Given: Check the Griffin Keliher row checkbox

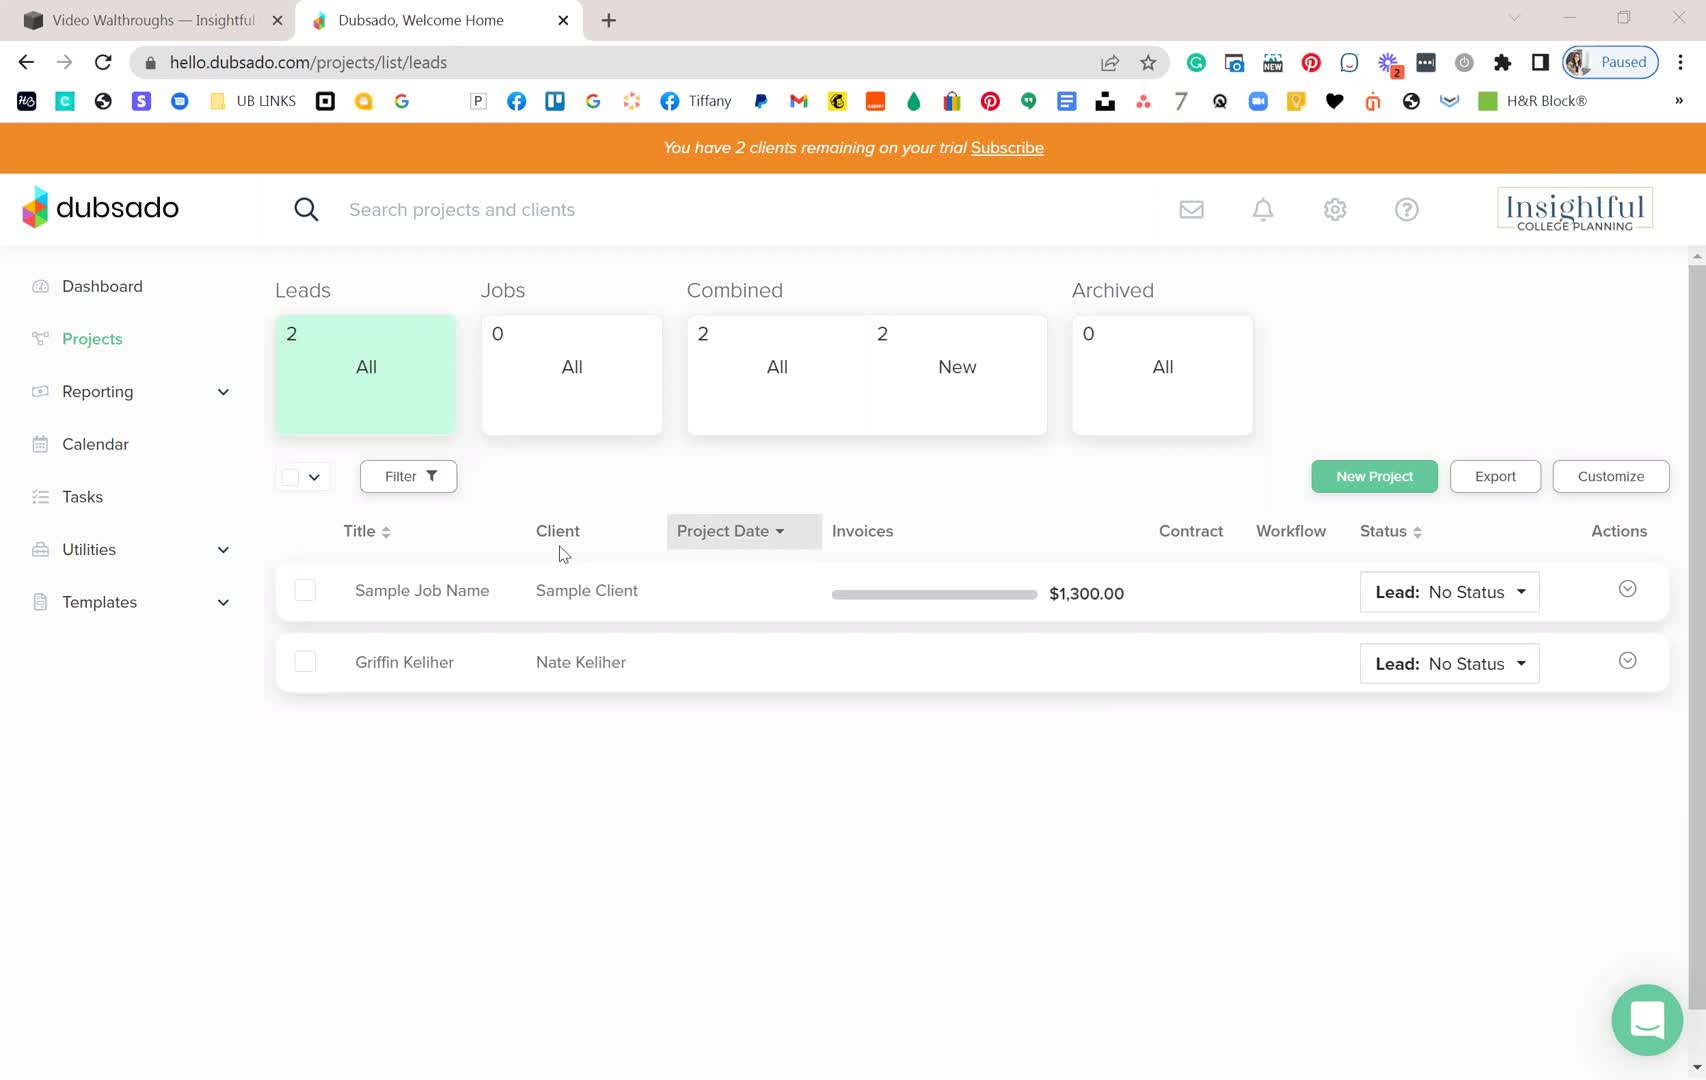Looking at the screenshot, I should coord(305,662).
